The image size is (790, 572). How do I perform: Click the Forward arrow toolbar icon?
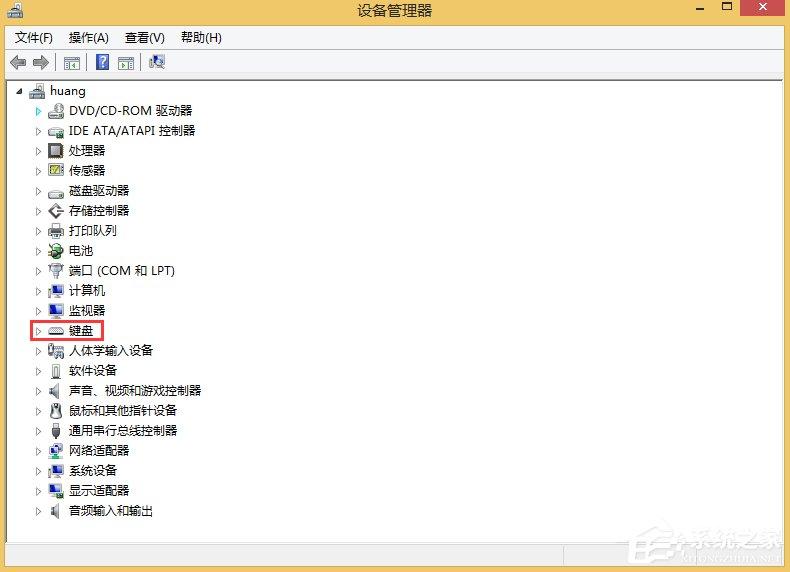pos(41,62)
